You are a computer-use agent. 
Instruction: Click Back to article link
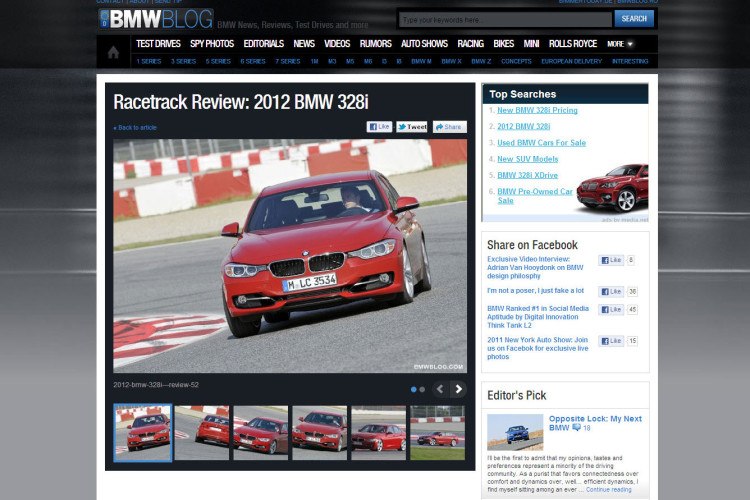tap(135, 128)
